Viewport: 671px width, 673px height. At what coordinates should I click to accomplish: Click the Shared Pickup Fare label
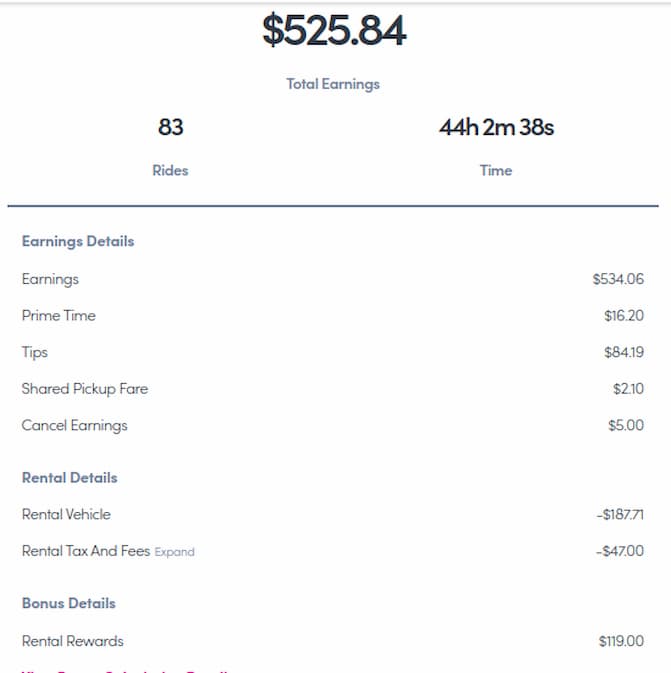[85, 389]
